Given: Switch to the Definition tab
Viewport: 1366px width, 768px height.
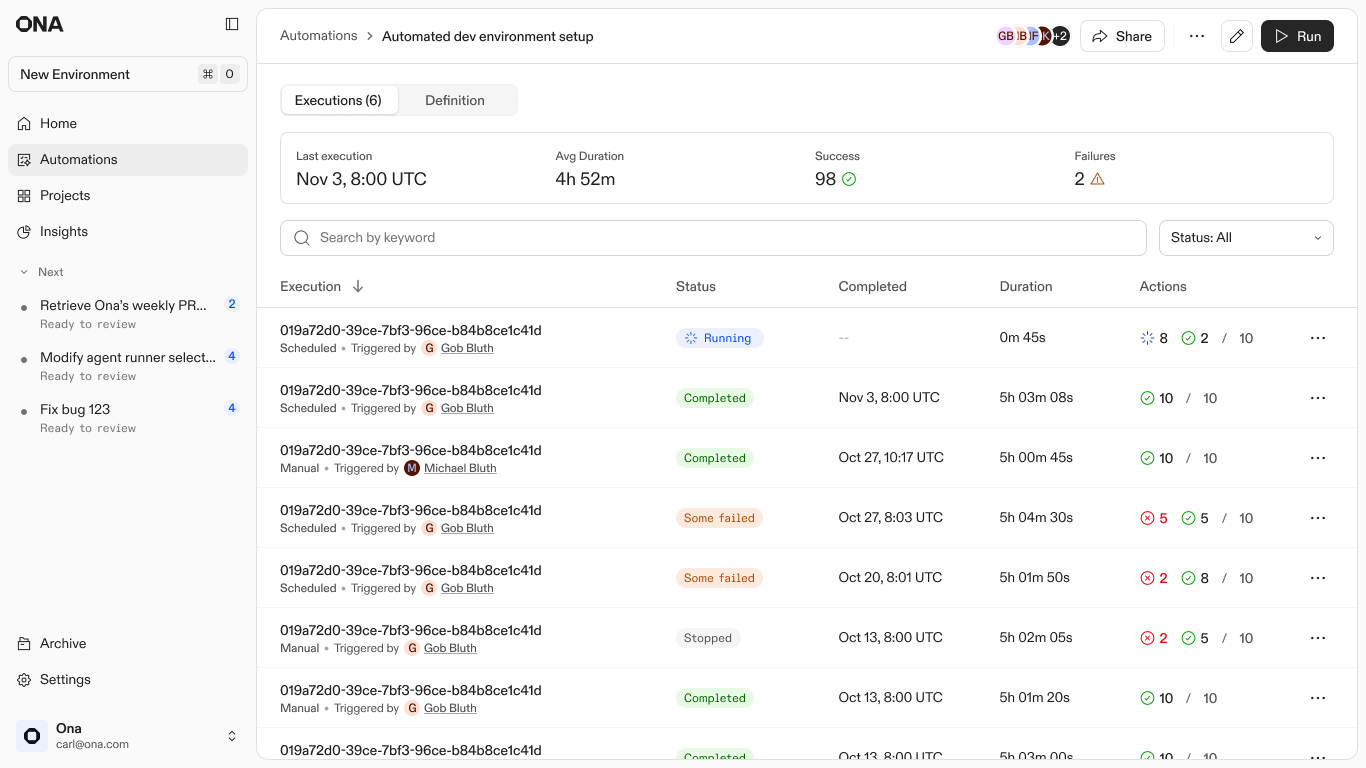Looking at the screenshot, I should coord(455,101).
